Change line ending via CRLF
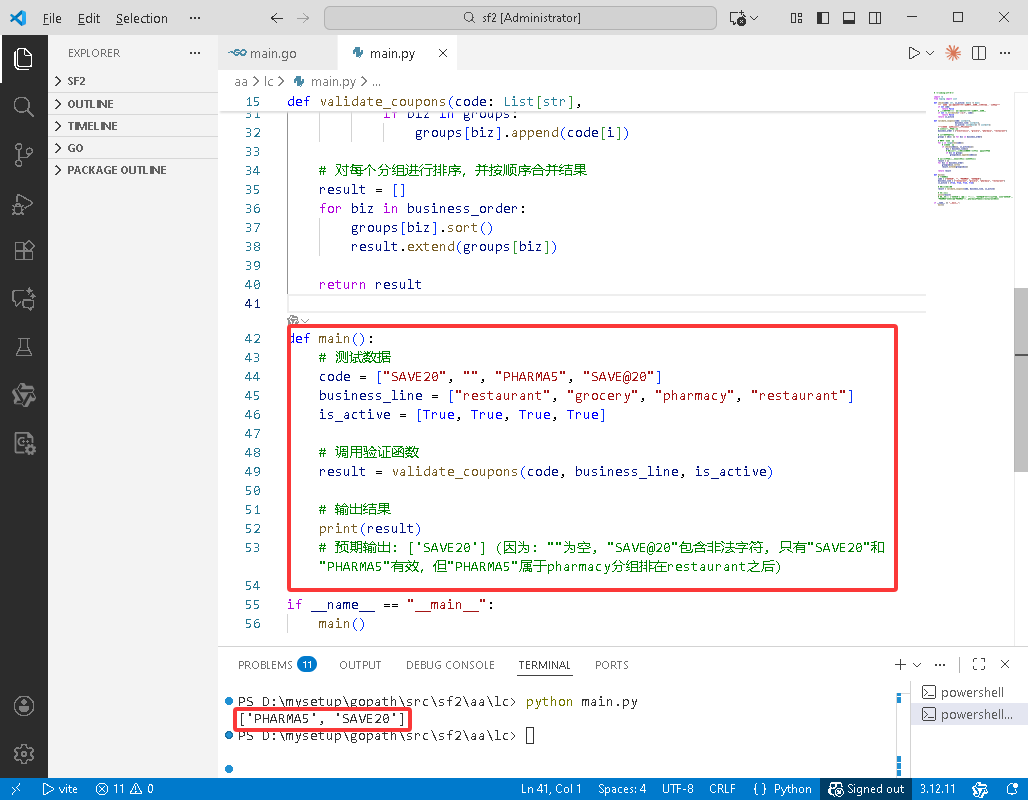 [x=722, y=789]
